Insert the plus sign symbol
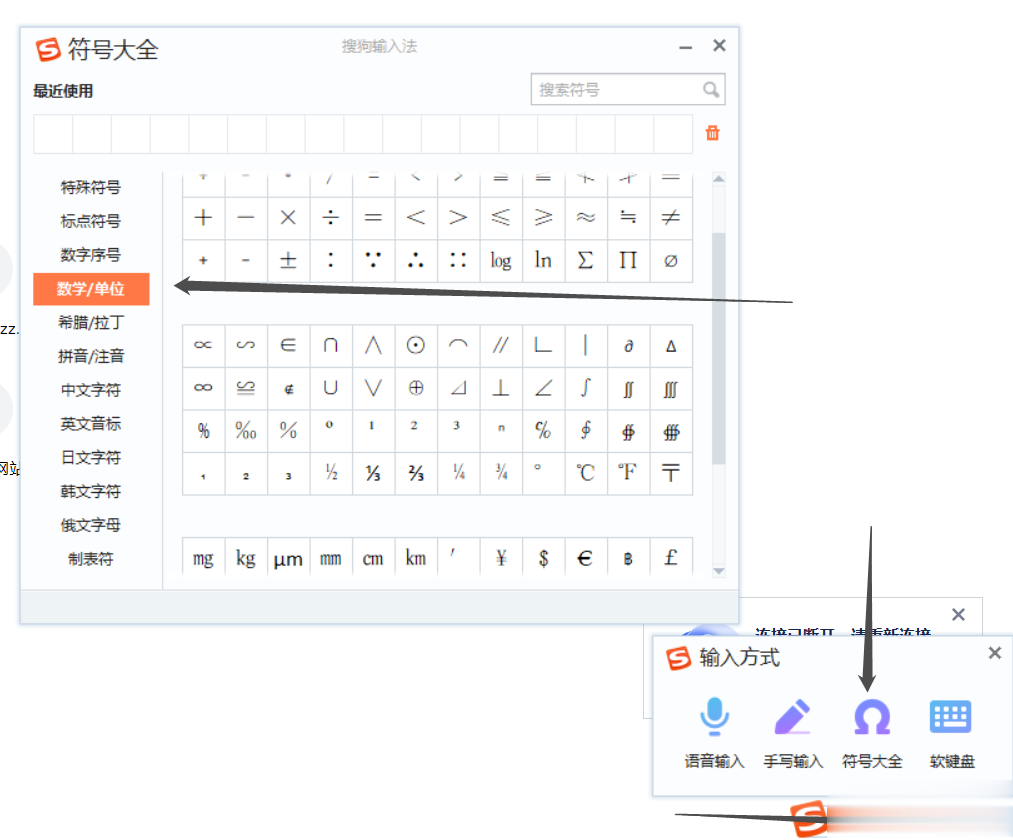This screenshot has width=1013, height=840. pos(204,218)
